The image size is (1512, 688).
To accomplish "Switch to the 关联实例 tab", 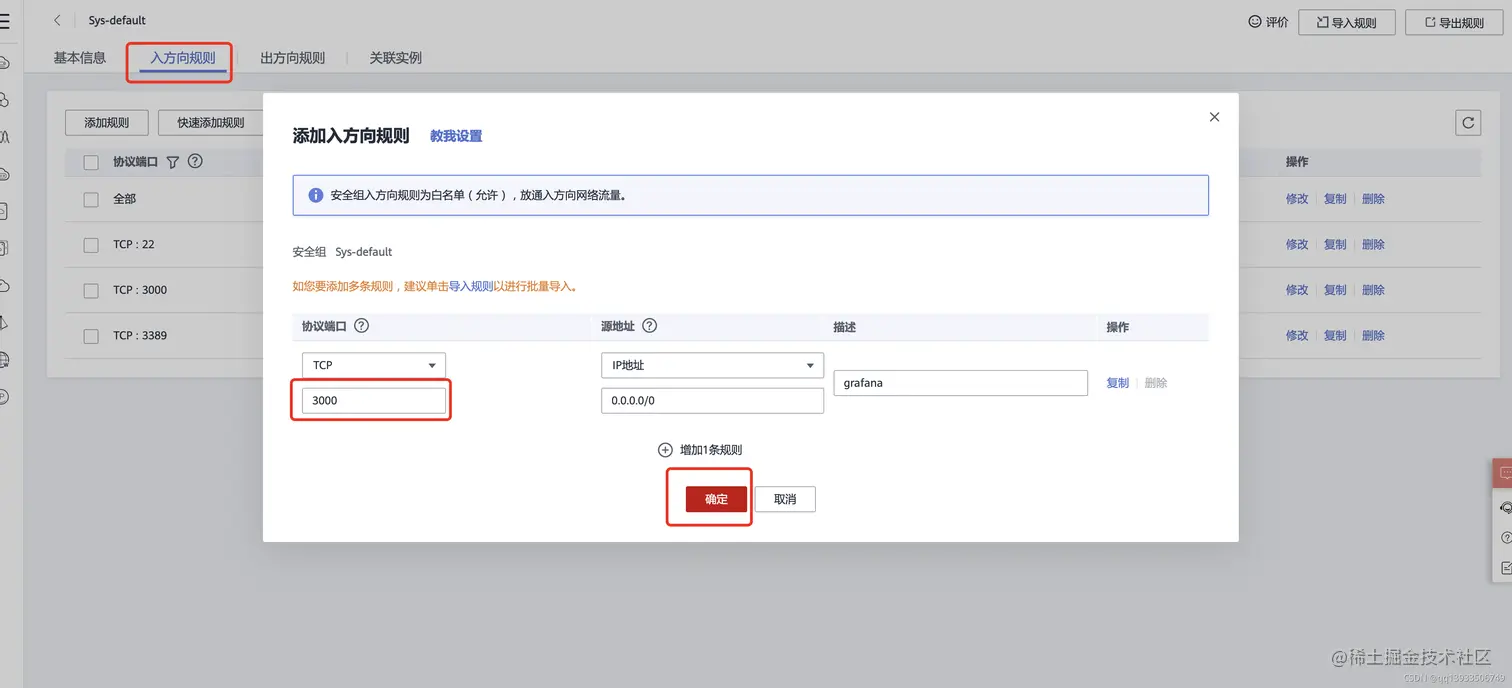I will (396, 58).
